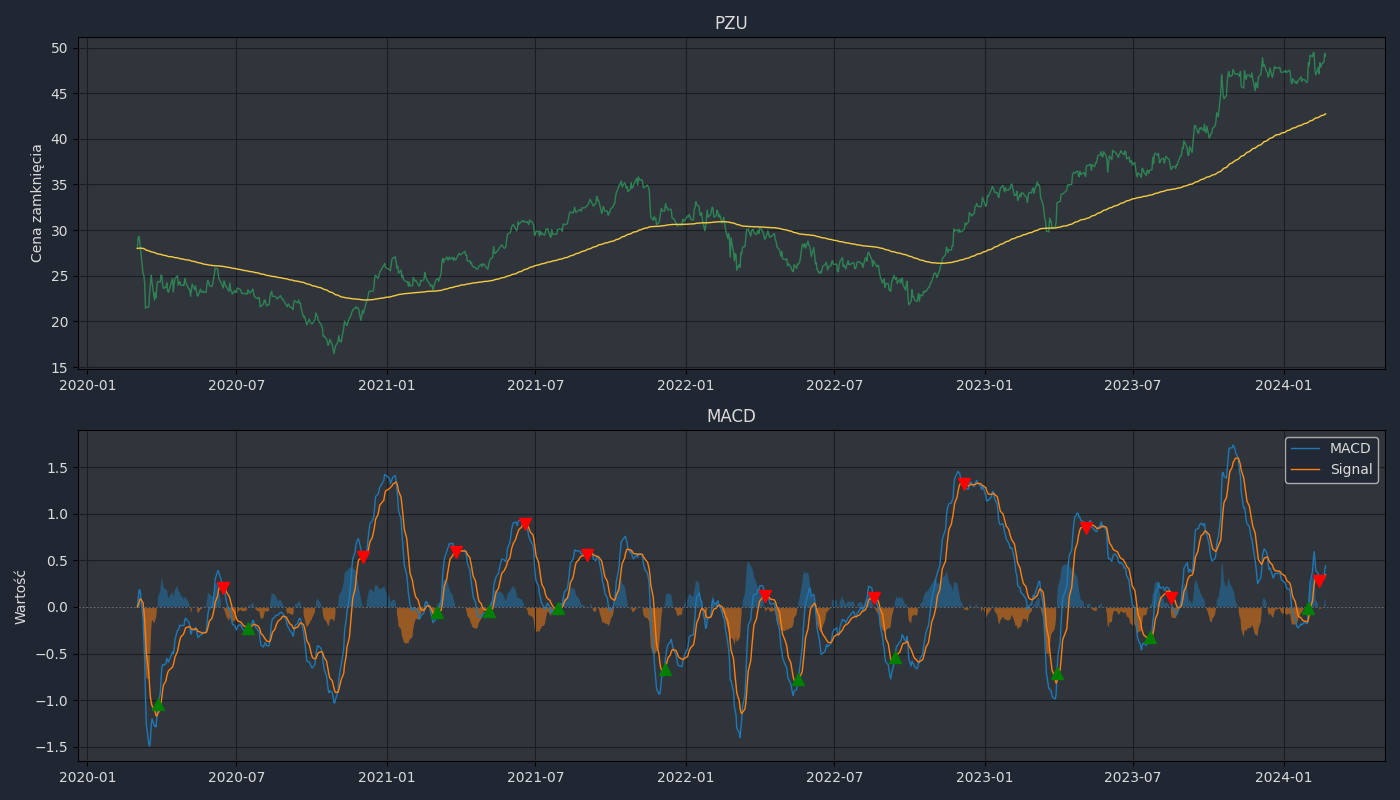Viewport: 1400px width, 800px height.
Task: Click the 20 tick on the price axis
Action: pos(59,321)
